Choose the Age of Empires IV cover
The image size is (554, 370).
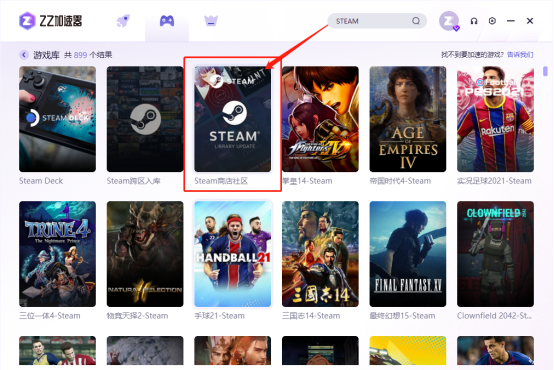pyautogui.click(x=408, y=119)
